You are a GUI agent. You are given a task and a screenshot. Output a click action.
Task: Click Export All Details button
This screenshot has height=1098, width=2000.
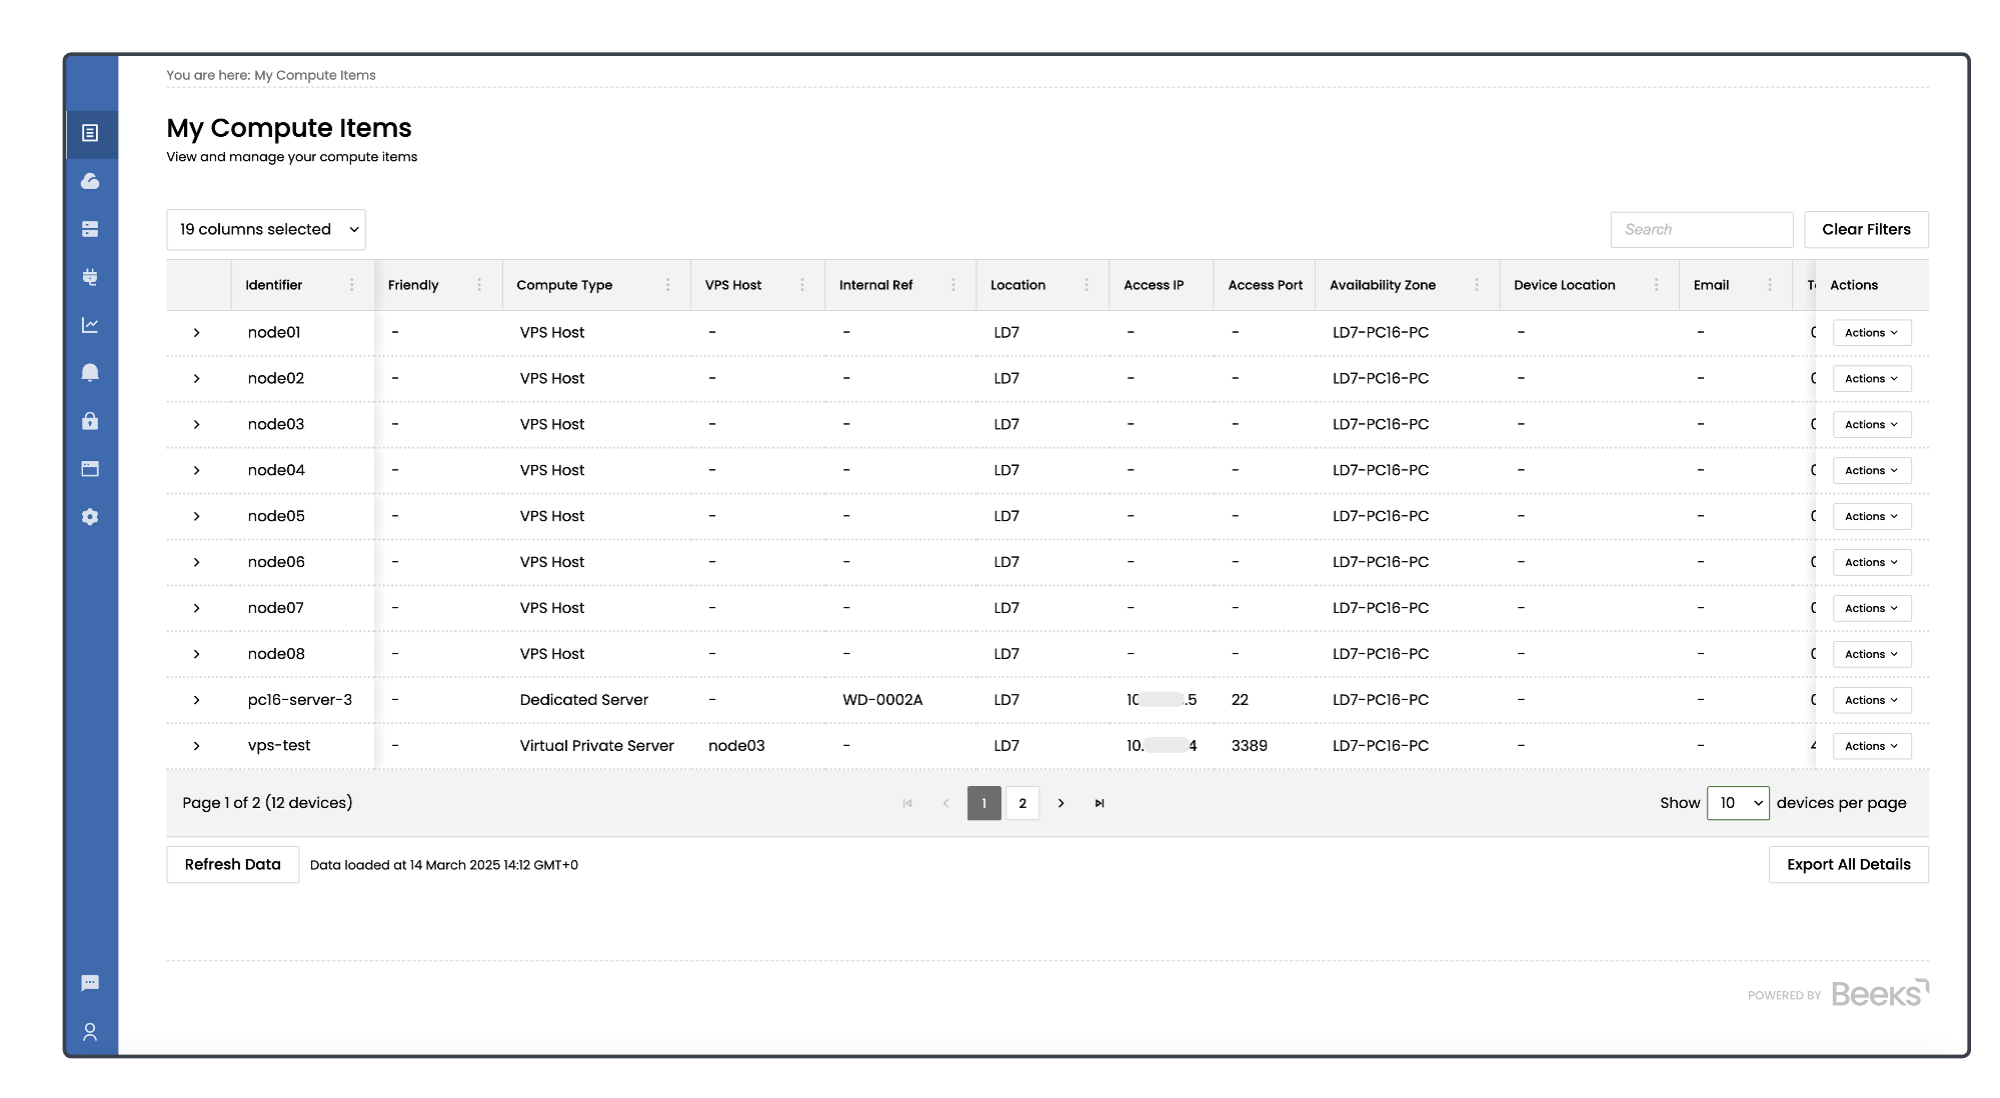point(1848,865)
